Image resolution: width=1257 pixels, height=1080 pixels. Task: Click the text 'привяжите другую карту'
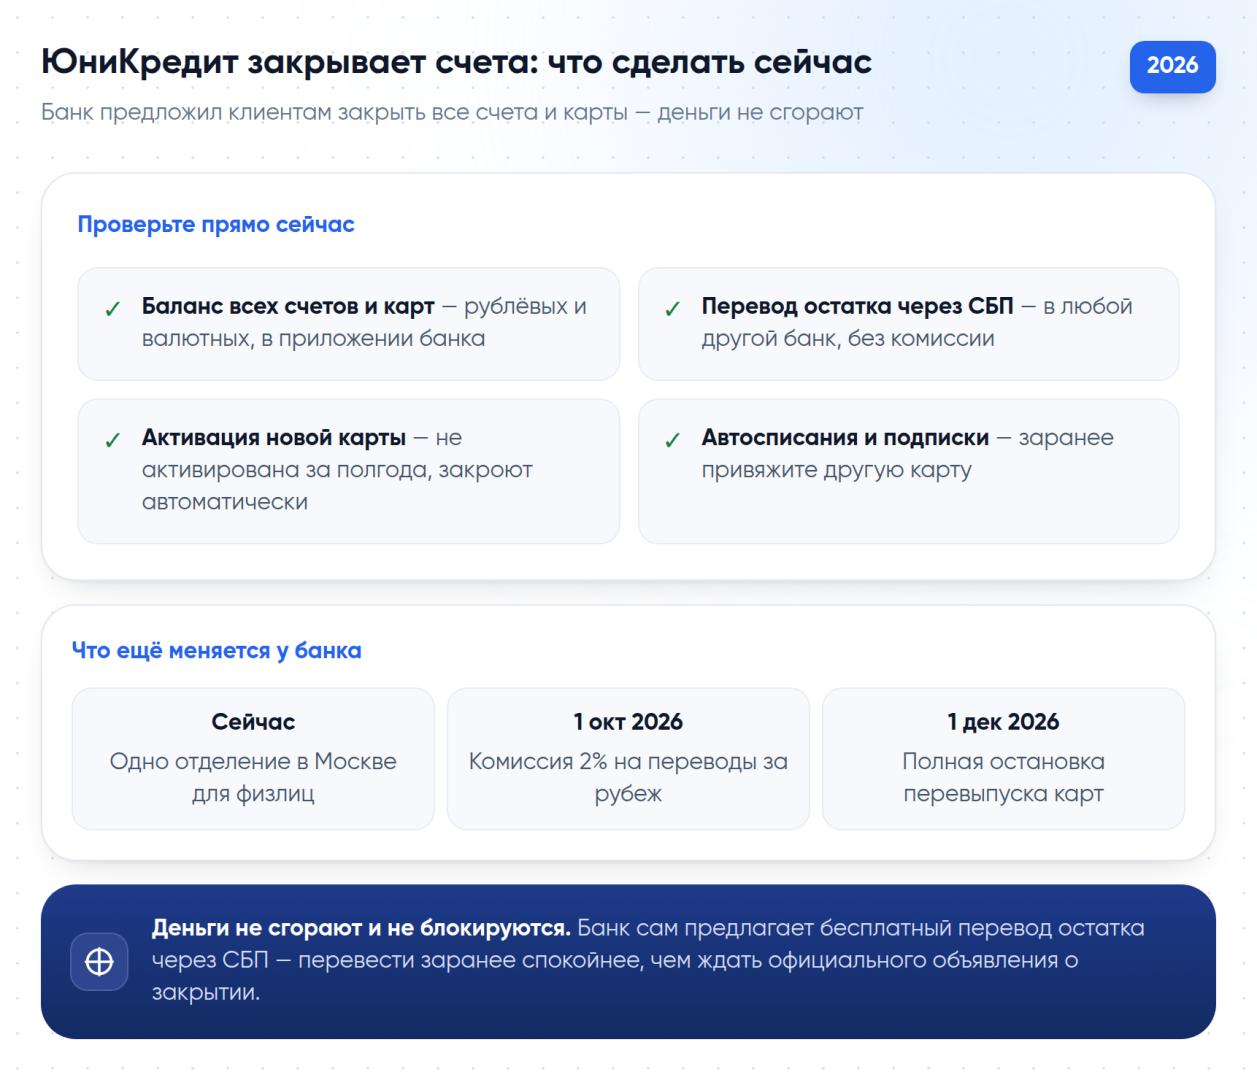click(x=836, y=470)
